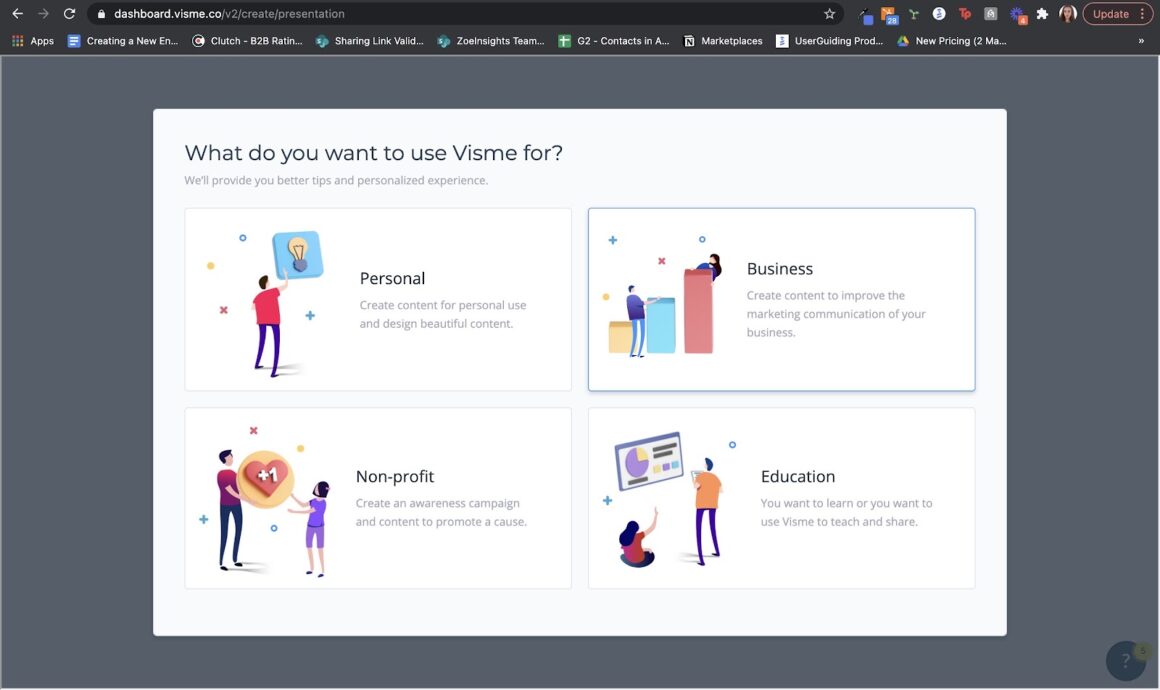This screenshot has height=690, width=1160.
Task: Open the Apps launcher grid
Action: pos(17,40)
